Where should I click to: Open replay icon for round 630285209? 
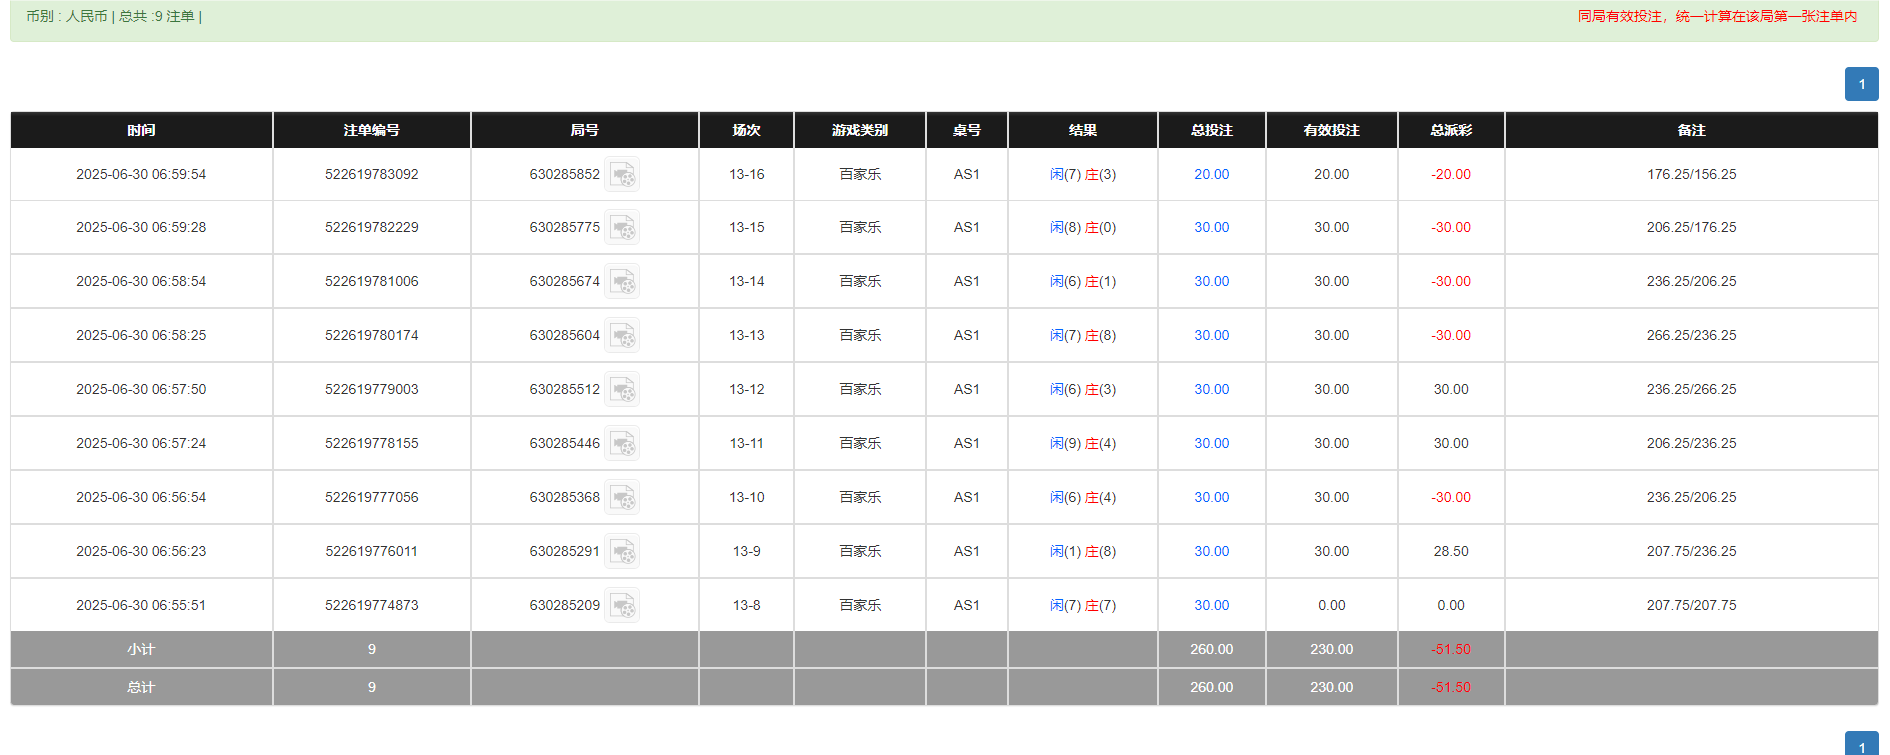pyautogui.click(x=622, y=606)
